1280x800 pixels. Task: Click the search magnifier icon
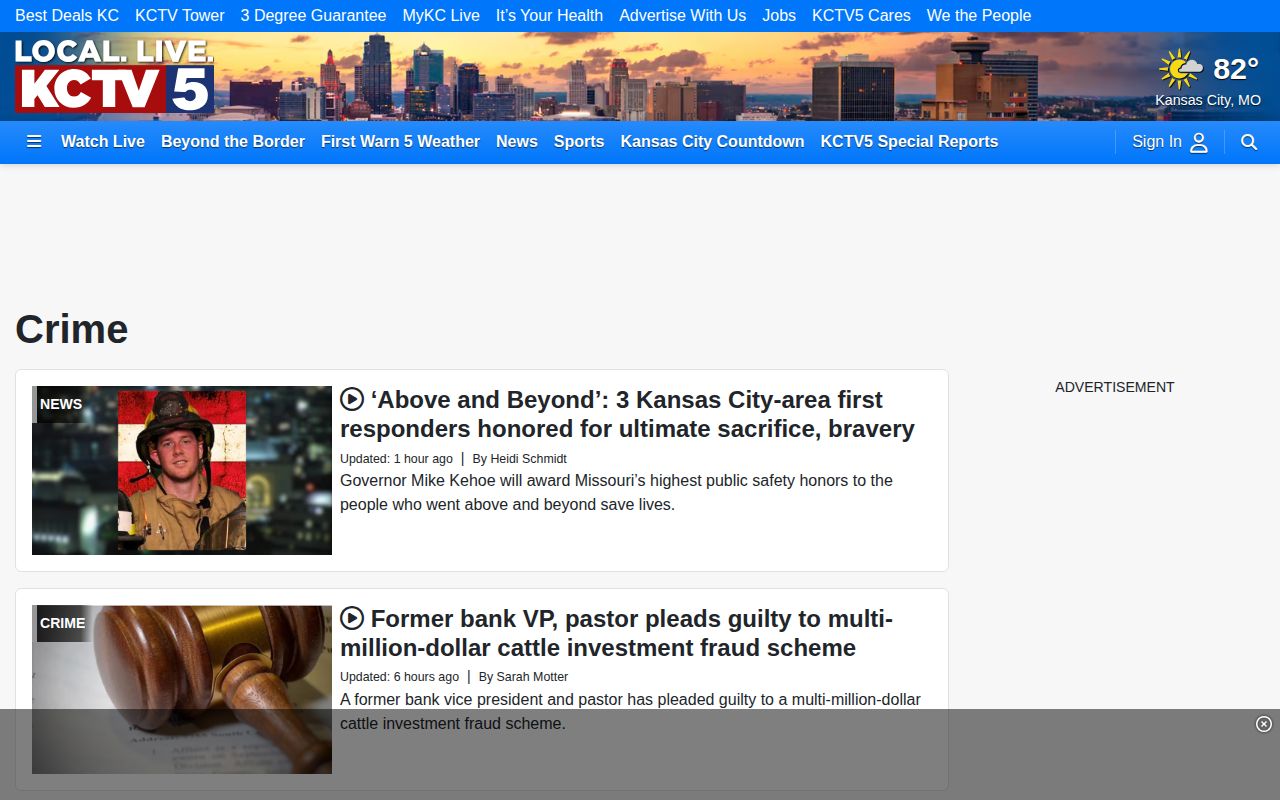1249,142
